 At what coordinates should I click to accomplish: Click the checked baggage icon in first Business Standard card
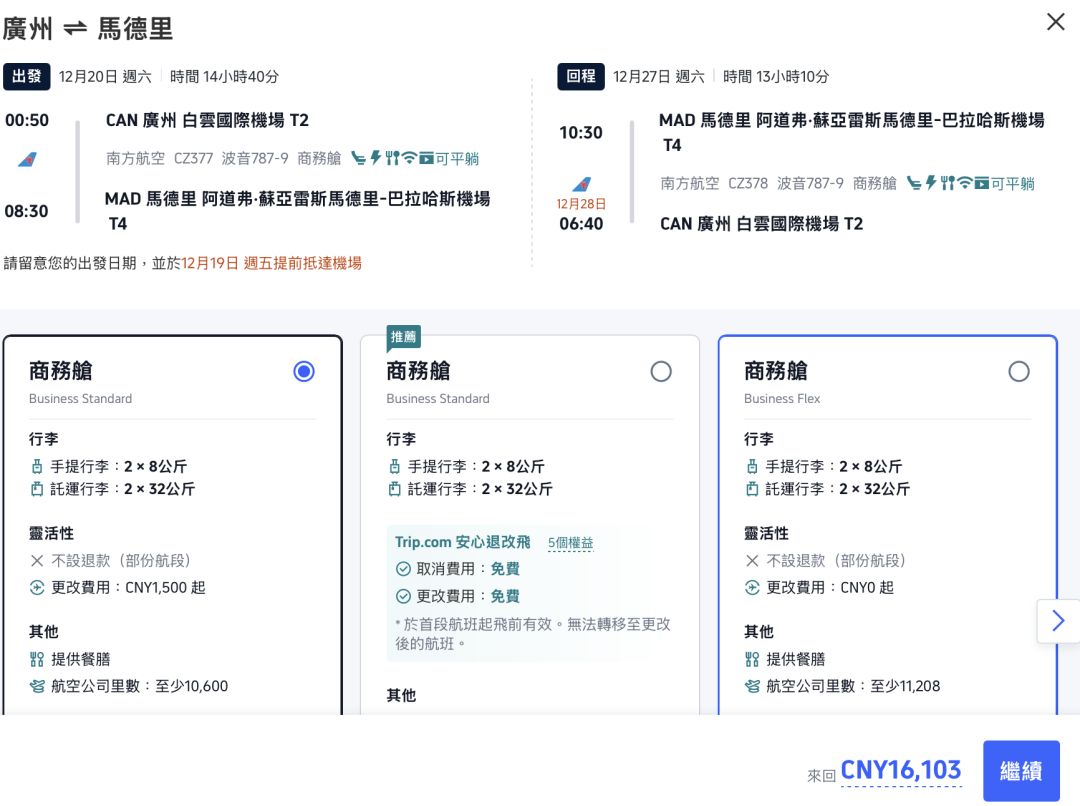click(36, 489)
